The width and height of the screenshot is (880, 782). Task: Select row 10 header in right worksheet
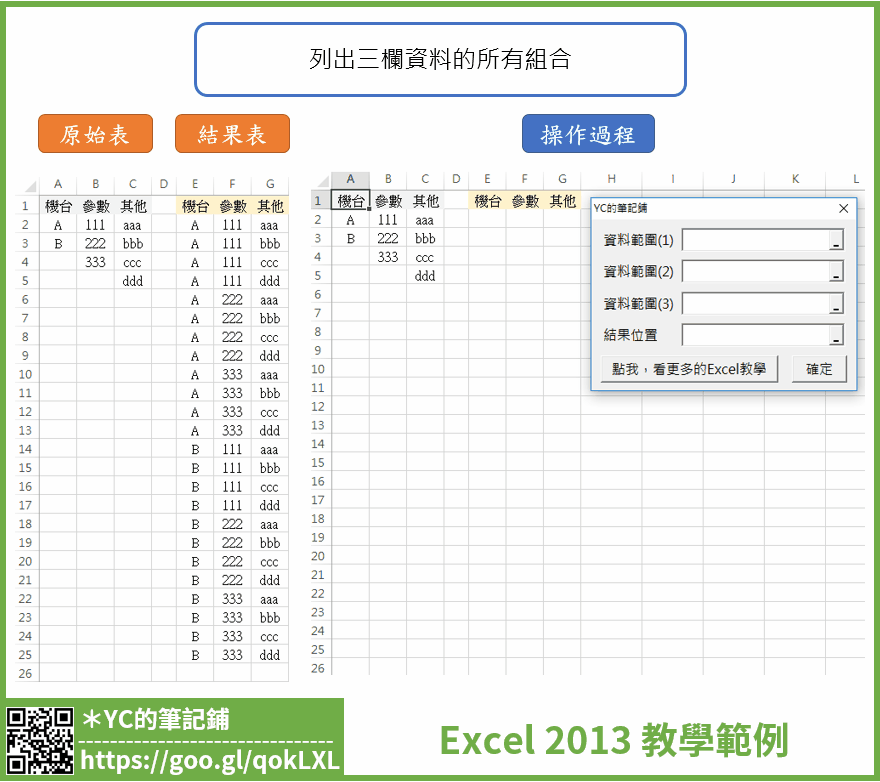click(318, 369)
